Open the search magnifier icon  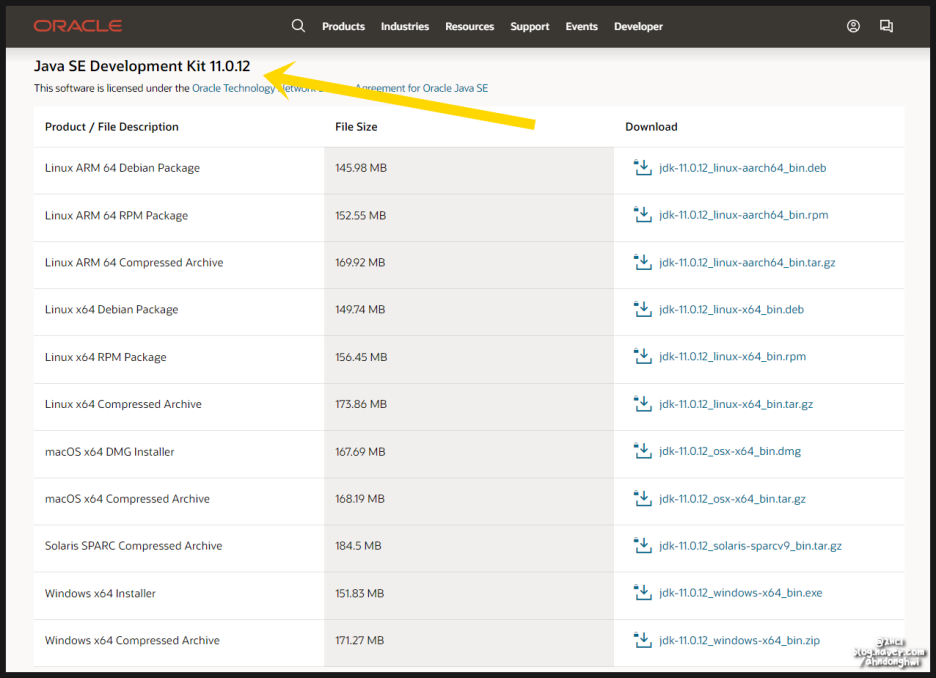298,26
